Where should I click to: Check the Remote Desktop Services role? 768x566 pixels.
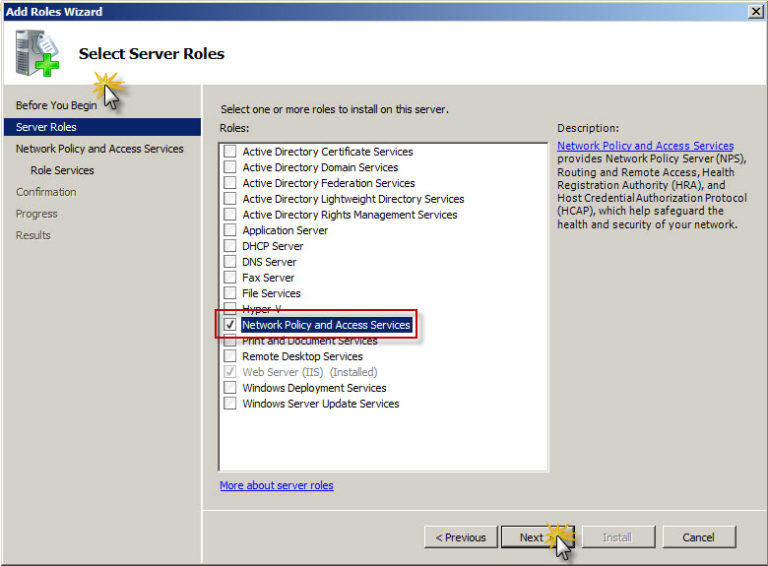click(230, 356)
